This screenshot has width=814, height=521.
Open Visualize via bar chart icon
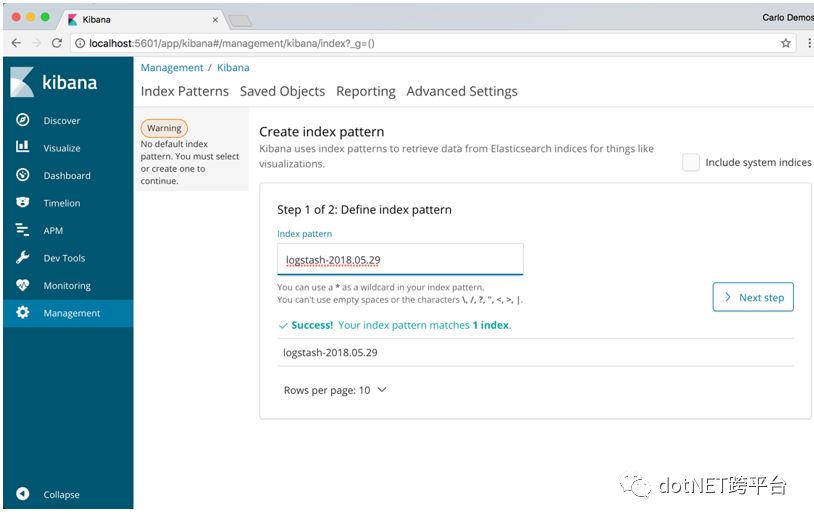(22, 146)
